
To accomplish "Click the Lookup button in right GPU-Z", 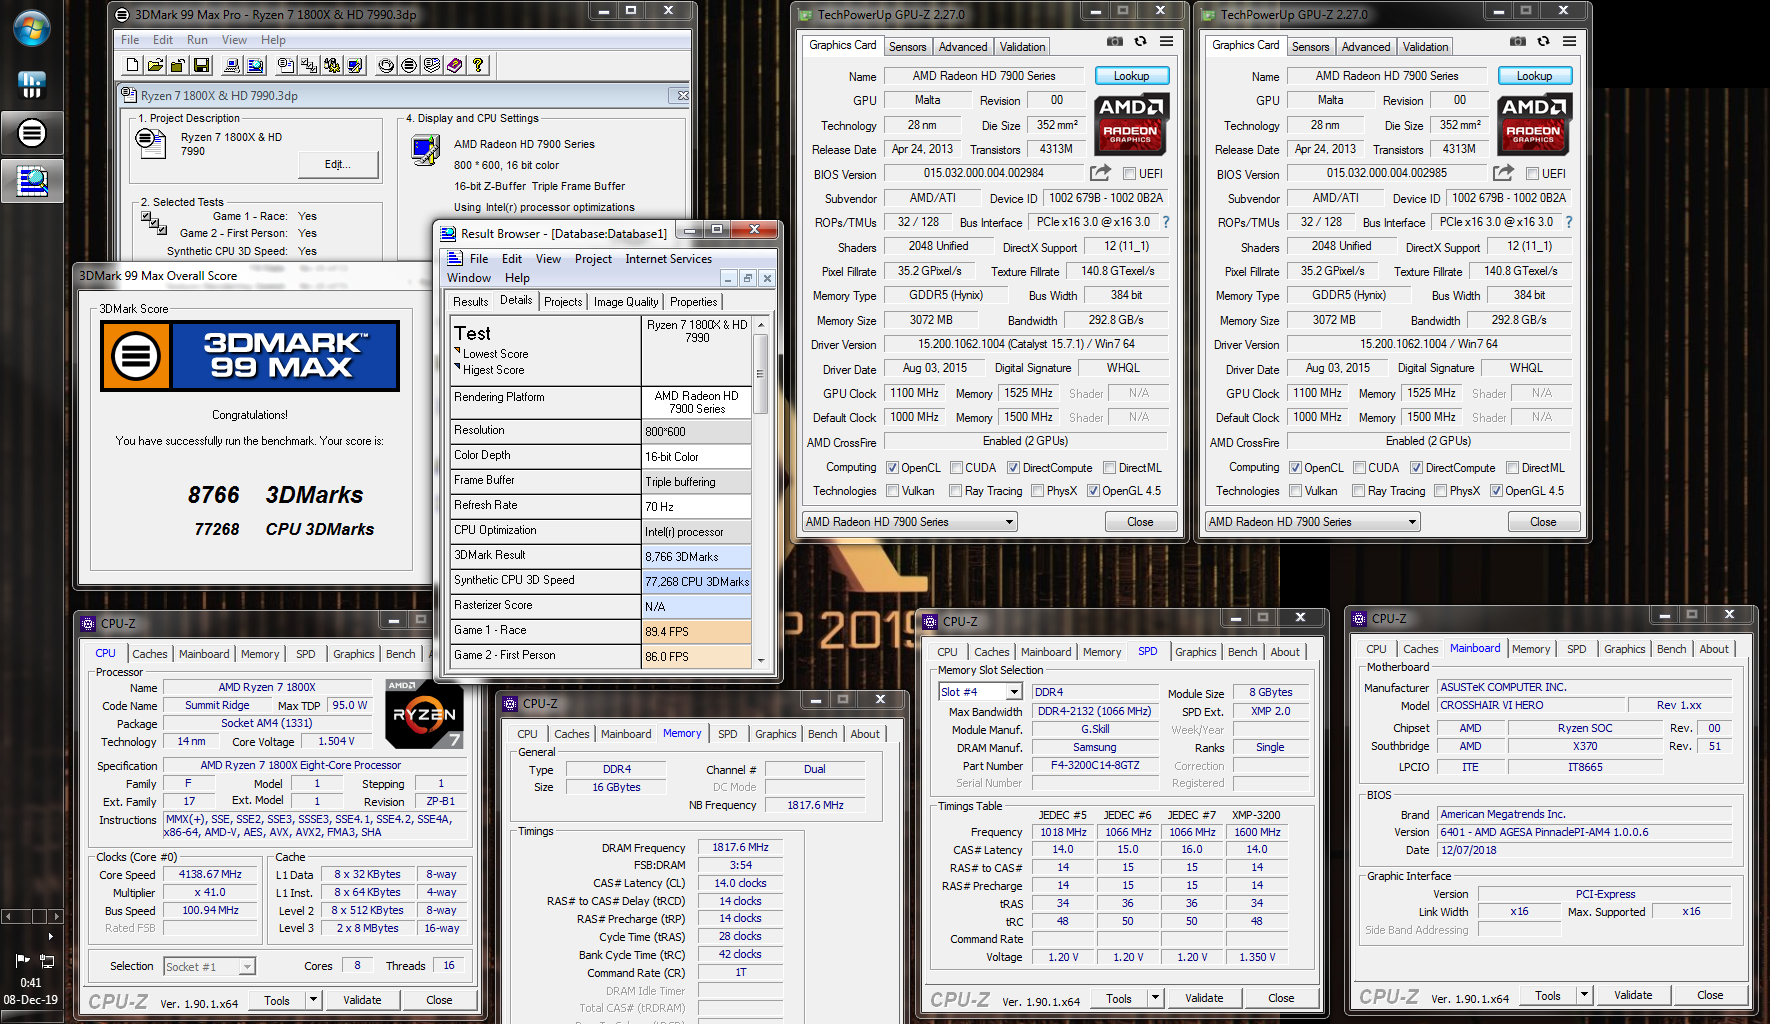I will click(1534, 76).
